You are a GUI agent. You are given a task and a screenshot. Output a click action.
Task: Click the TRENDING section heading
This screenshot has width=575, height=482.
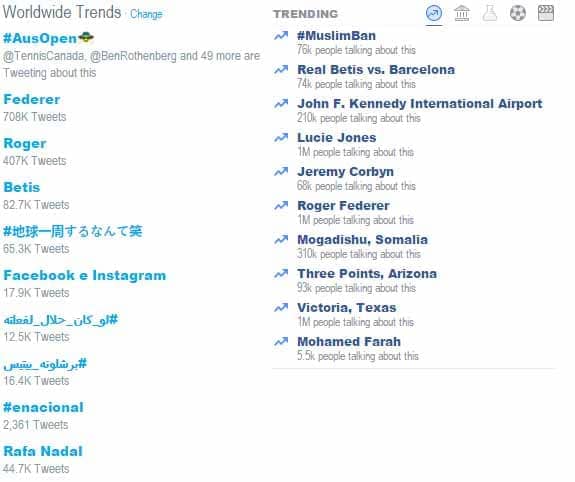[x=306, y=14]
